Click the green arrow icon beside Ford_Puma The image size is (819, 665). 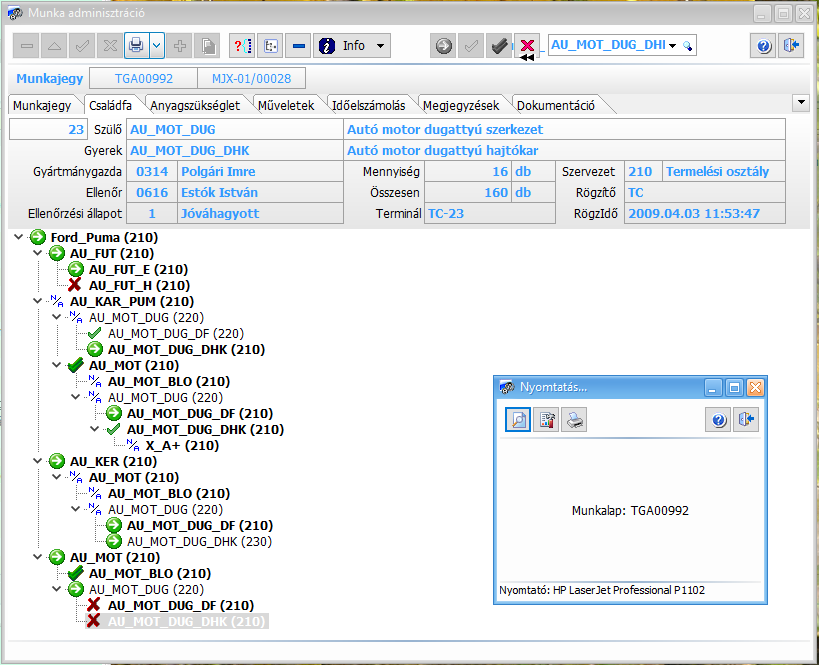tap(38, 237)
